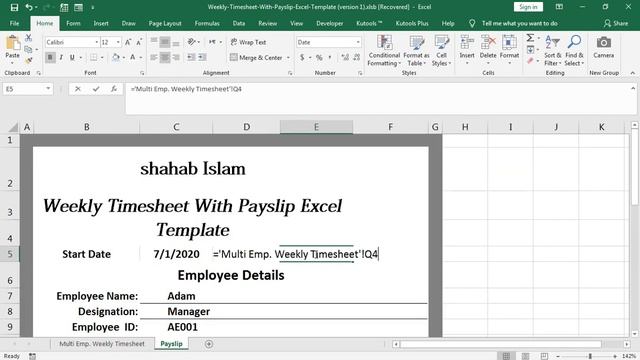This screenshot has height=360, width=640.
Task: Open the Multi Emp. Weekly Timesheet sheet tab
Action: pyautogui.click(x=102, y=344)
